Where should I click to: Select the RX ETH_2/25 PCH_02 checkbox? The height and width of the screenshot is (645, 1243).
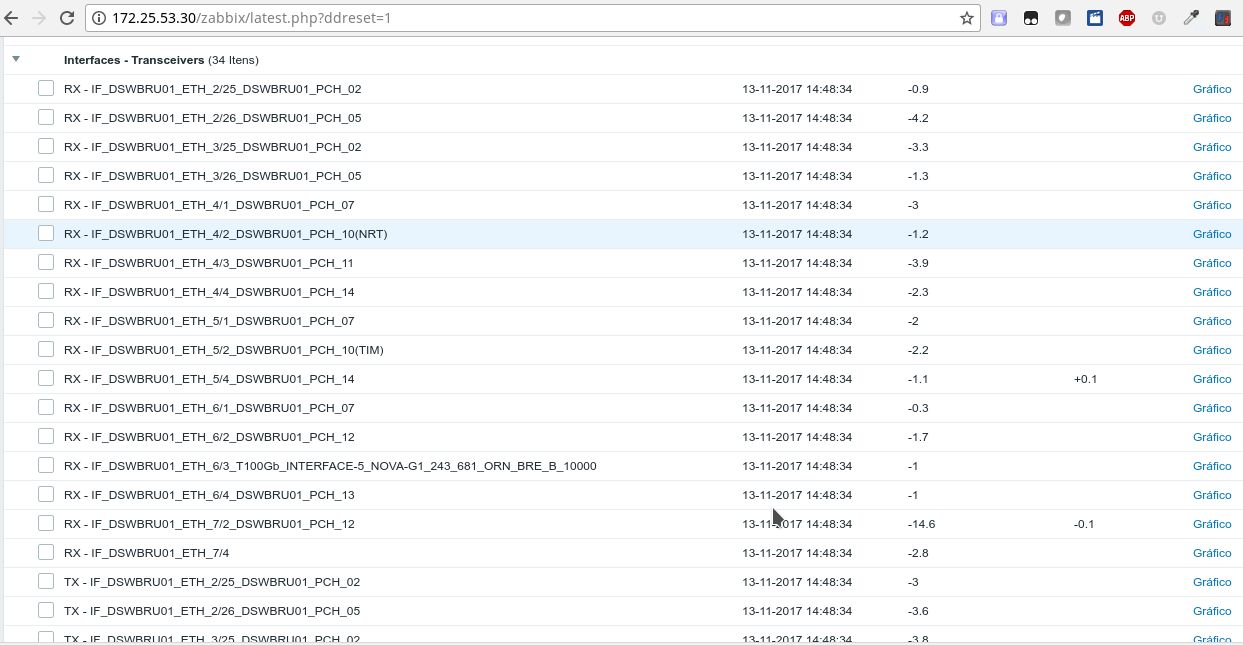tap(46, 88)
